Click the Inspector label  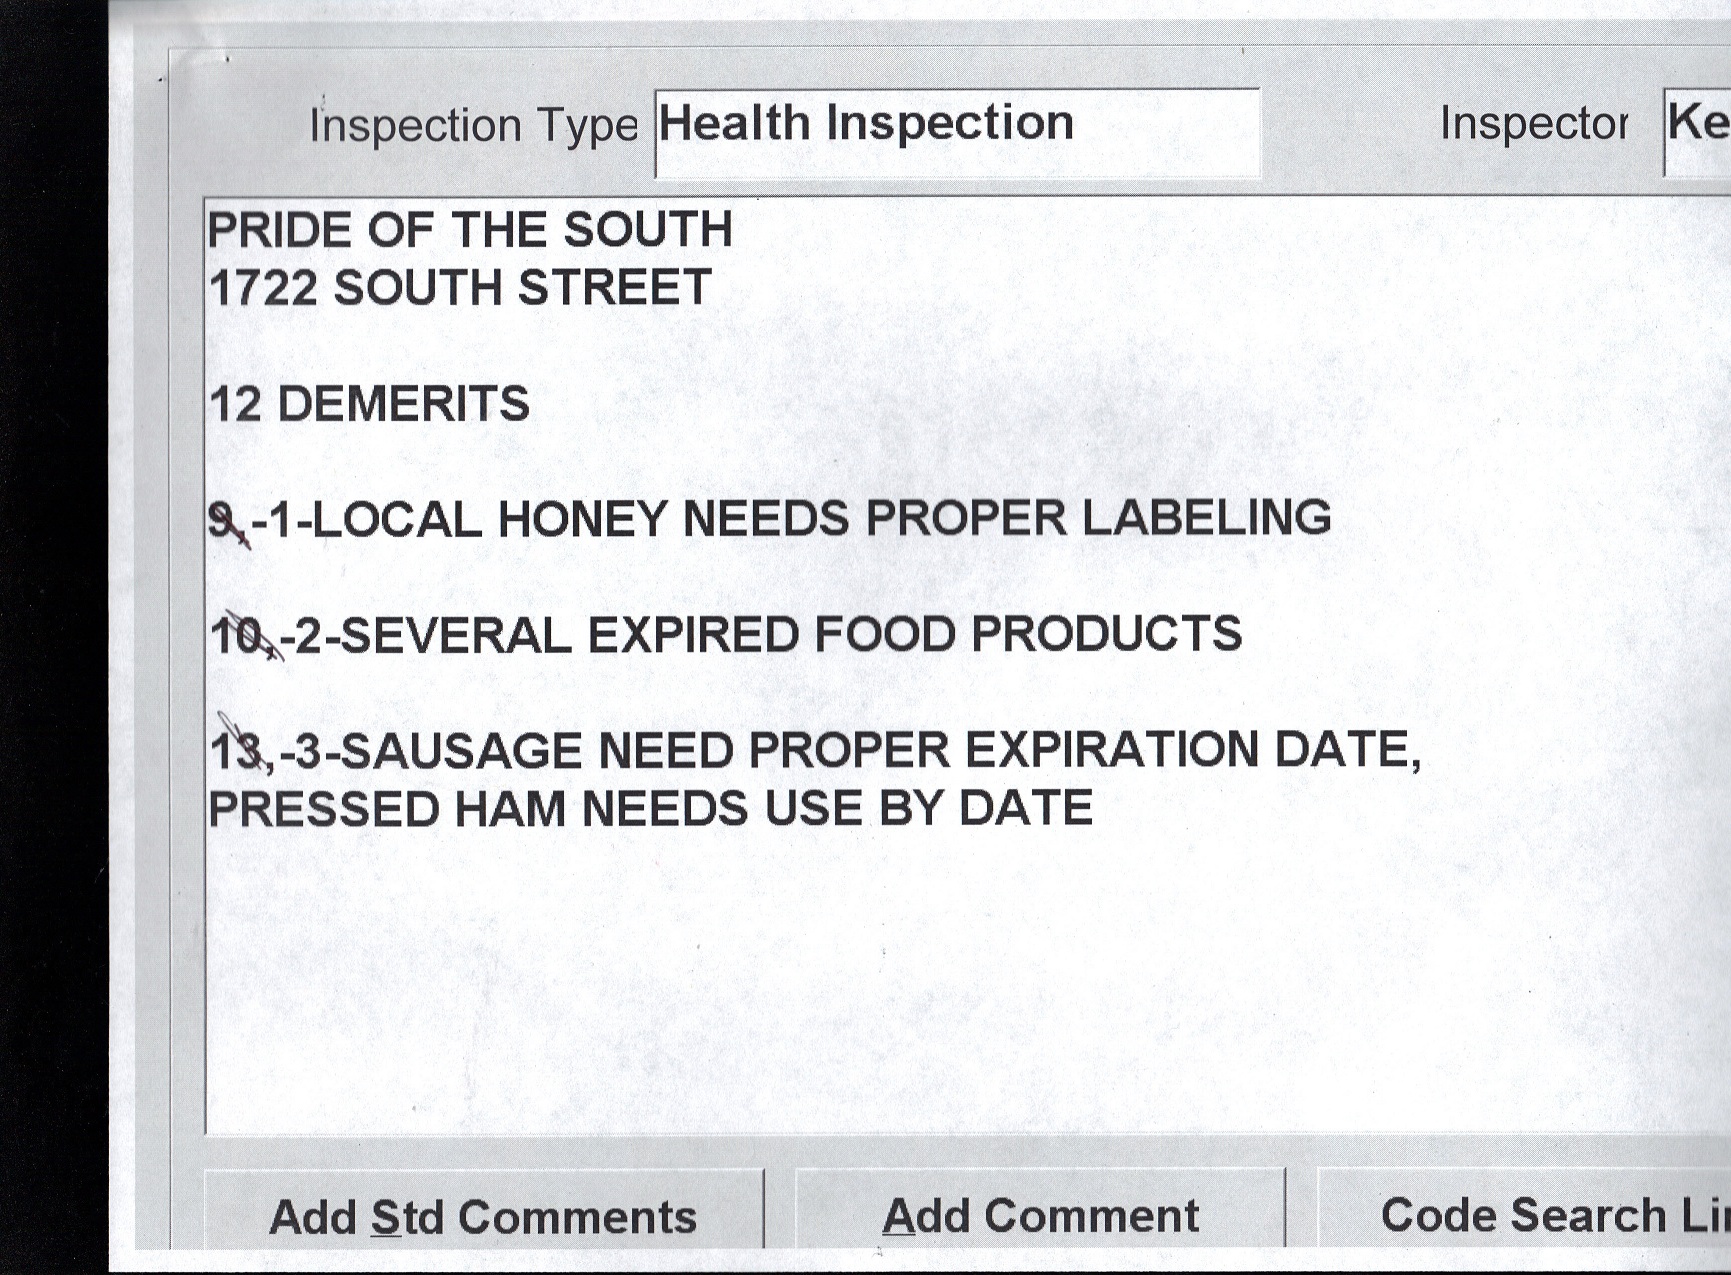pyautogui.click(x=1533, y=124)
